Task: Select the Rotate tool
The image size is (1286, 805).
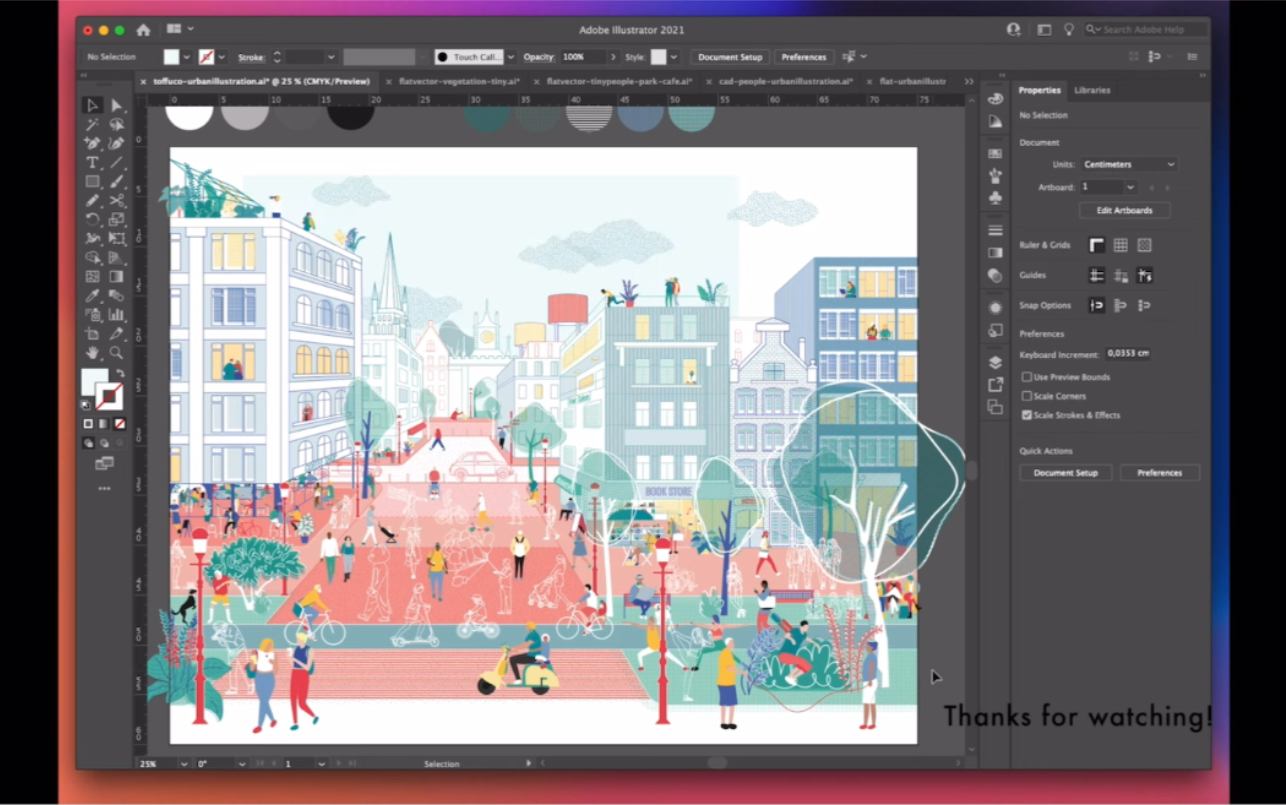Action: [92, 219]
